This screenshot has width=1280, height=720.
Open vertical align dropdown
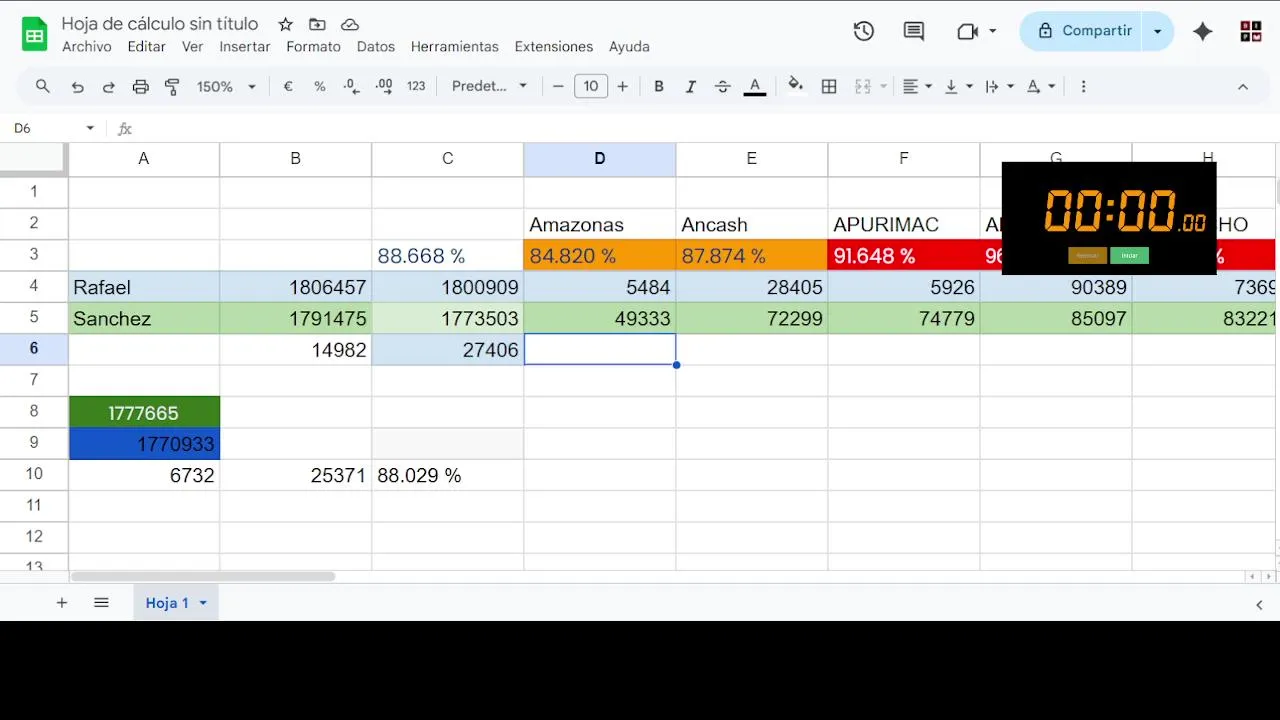click(x=958, y=86)
